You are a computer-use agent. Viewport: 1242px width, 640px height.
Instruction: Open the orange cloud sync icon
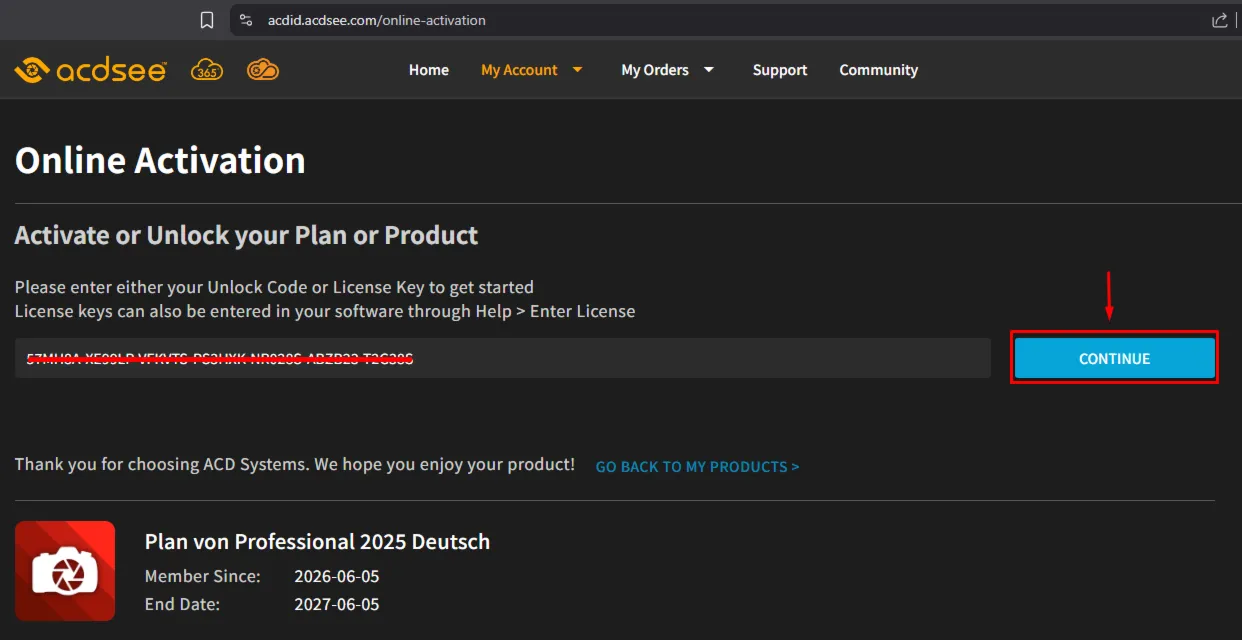click(263, 70)
